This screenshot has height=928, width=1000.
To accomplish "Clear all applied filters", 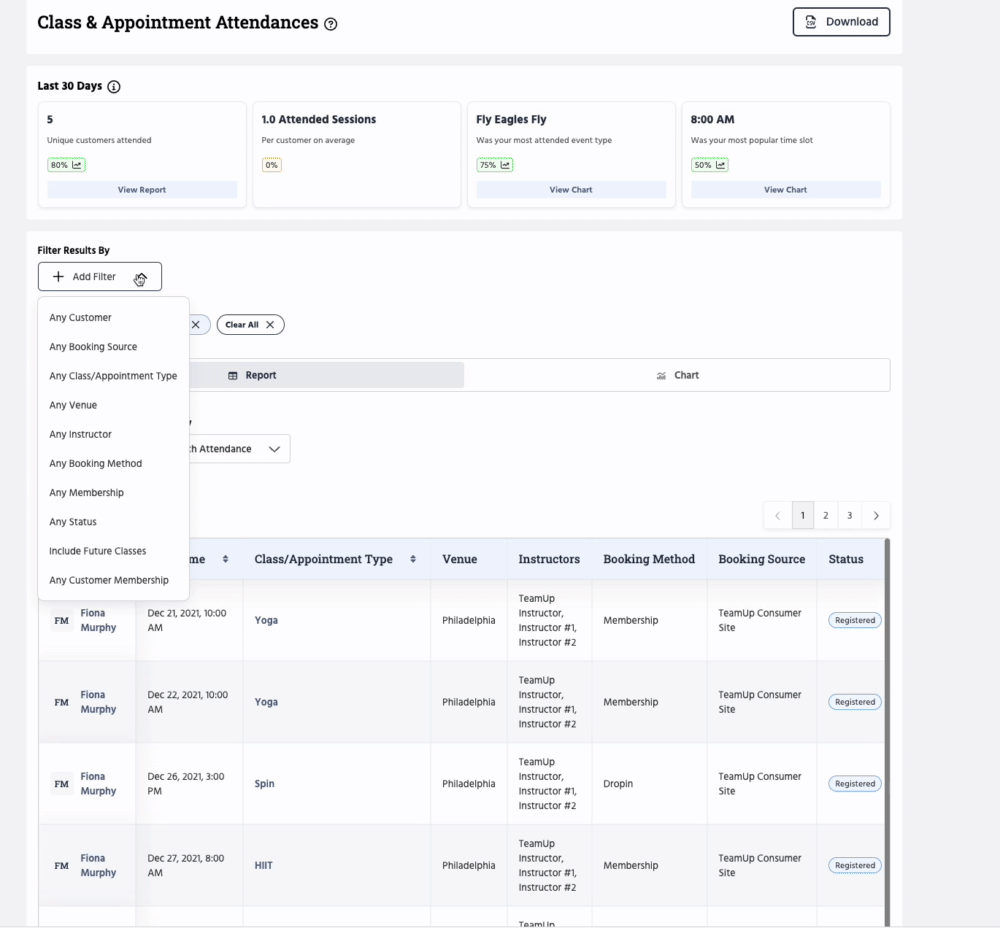I will pyautogui.click(x=250, y=325).
